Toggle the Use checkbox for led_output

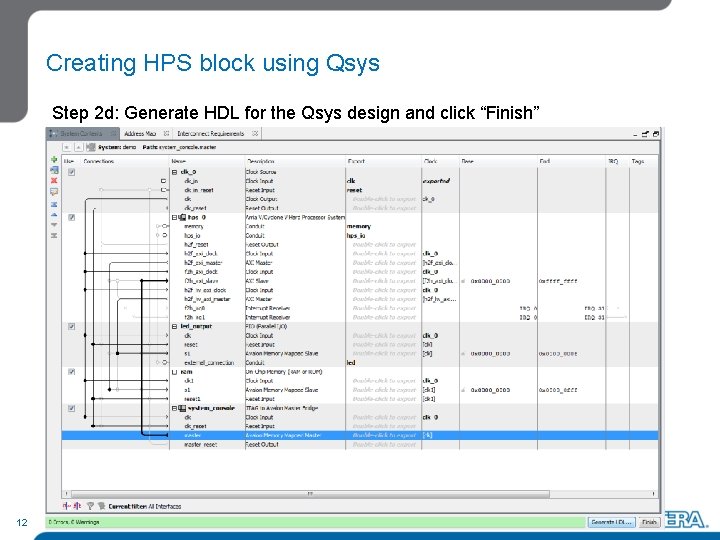pos(72,326)
